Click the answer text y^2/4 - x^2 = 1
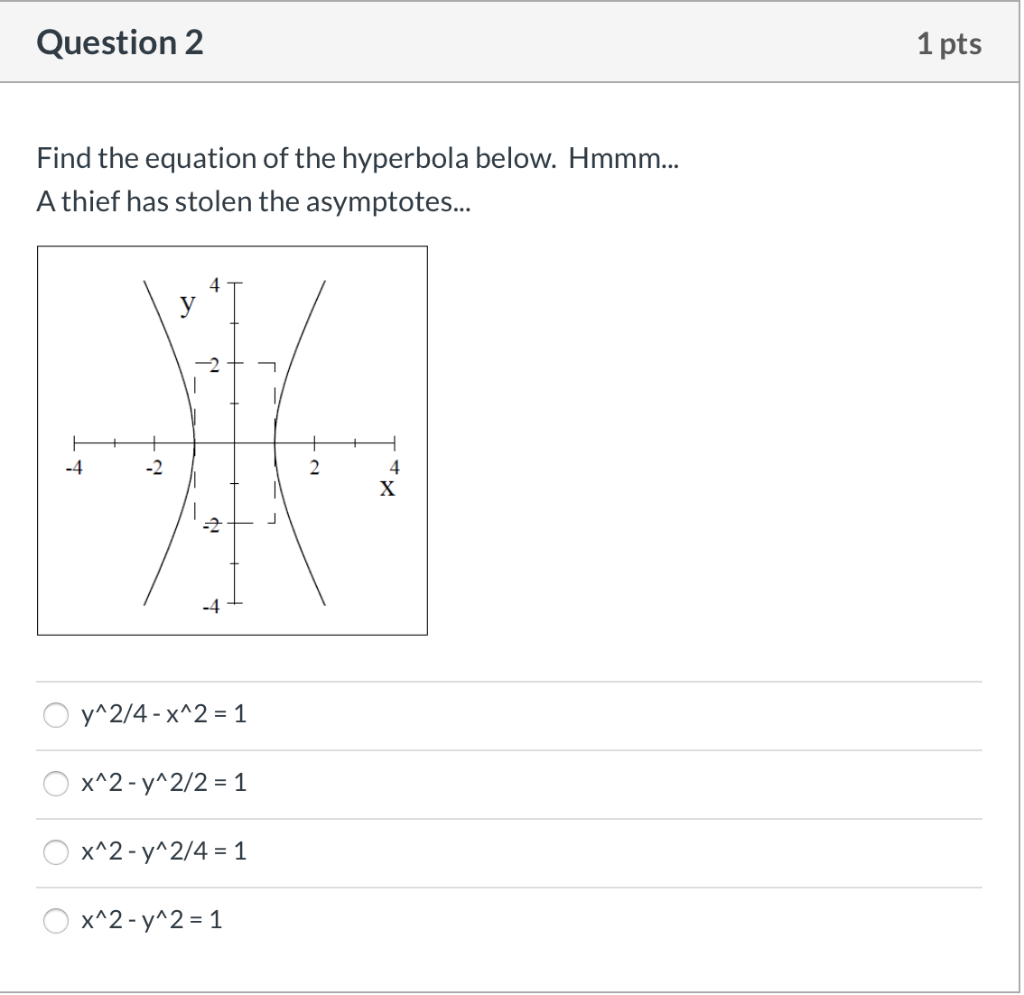The image size is (1024, 995). tap(161, 714)
